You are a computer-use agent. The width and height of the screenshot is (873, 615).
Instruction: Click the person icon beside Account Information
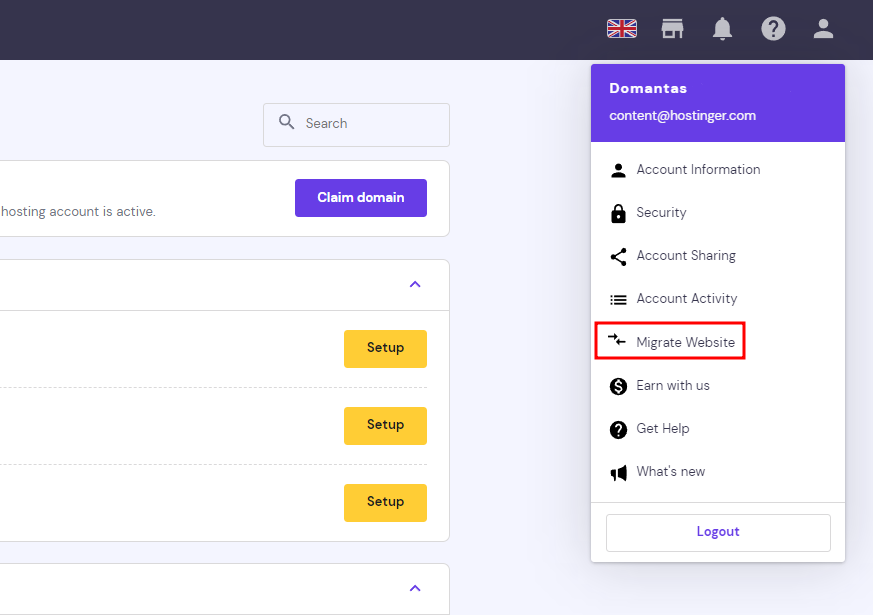(x=618, y=170)
